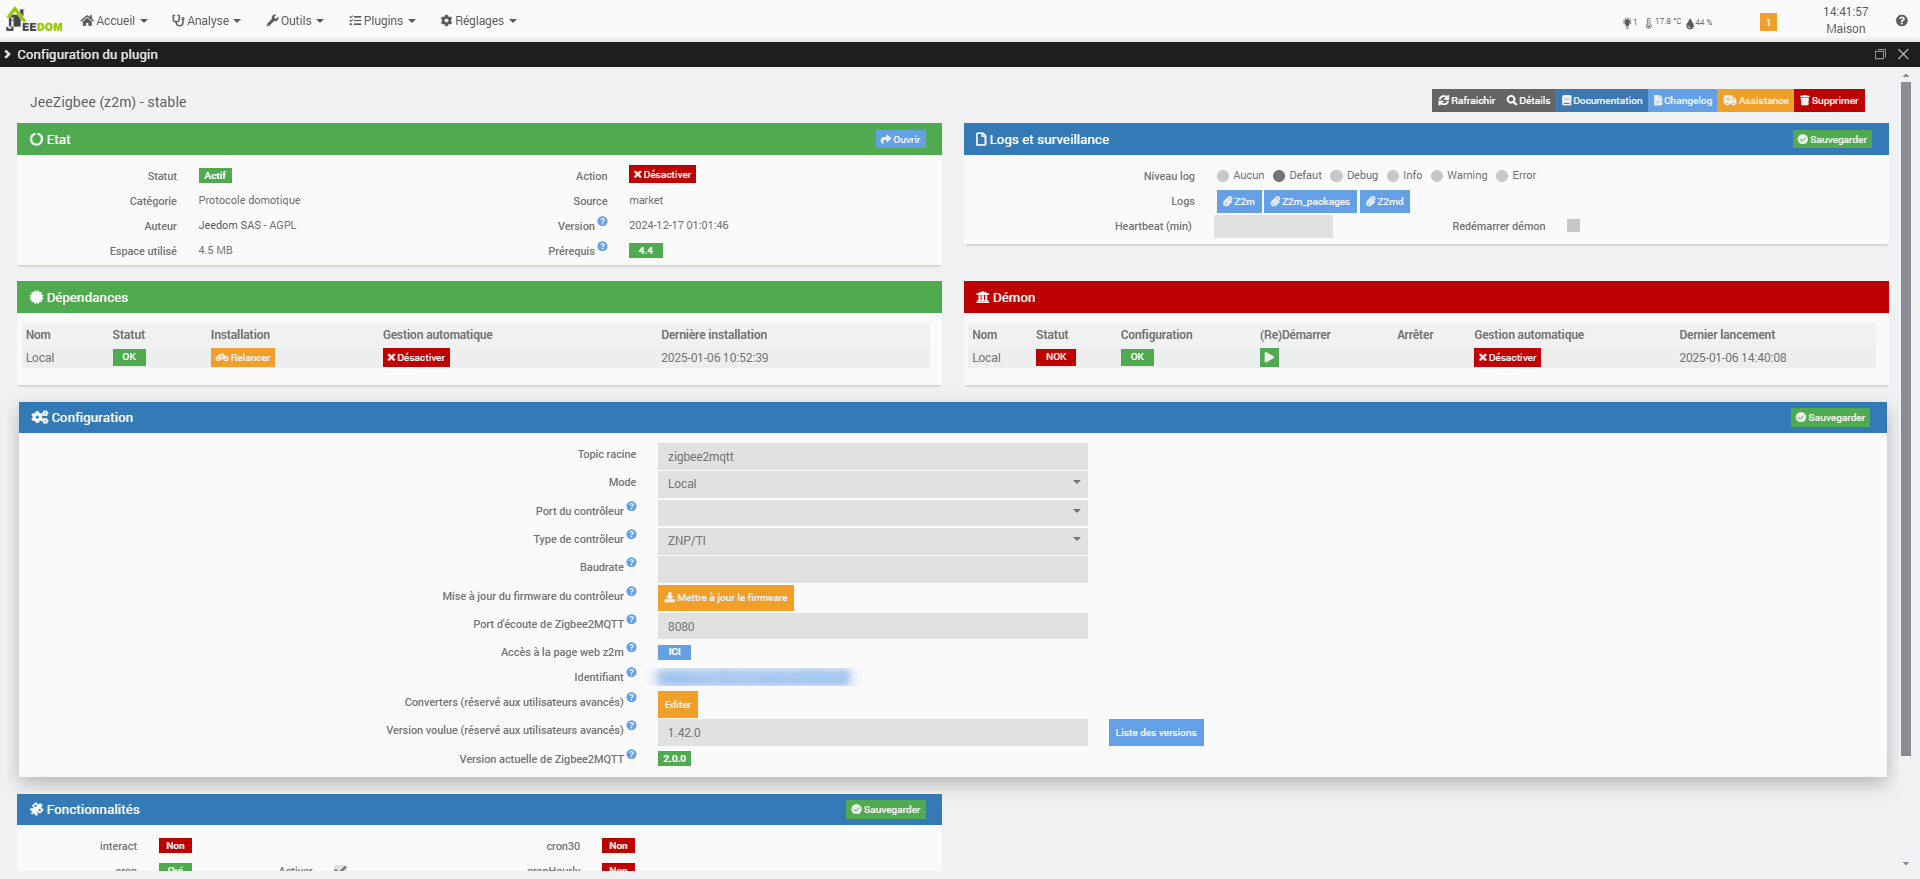
Task: Click the help icon next to Prérequis
Action: pos(603,247)
